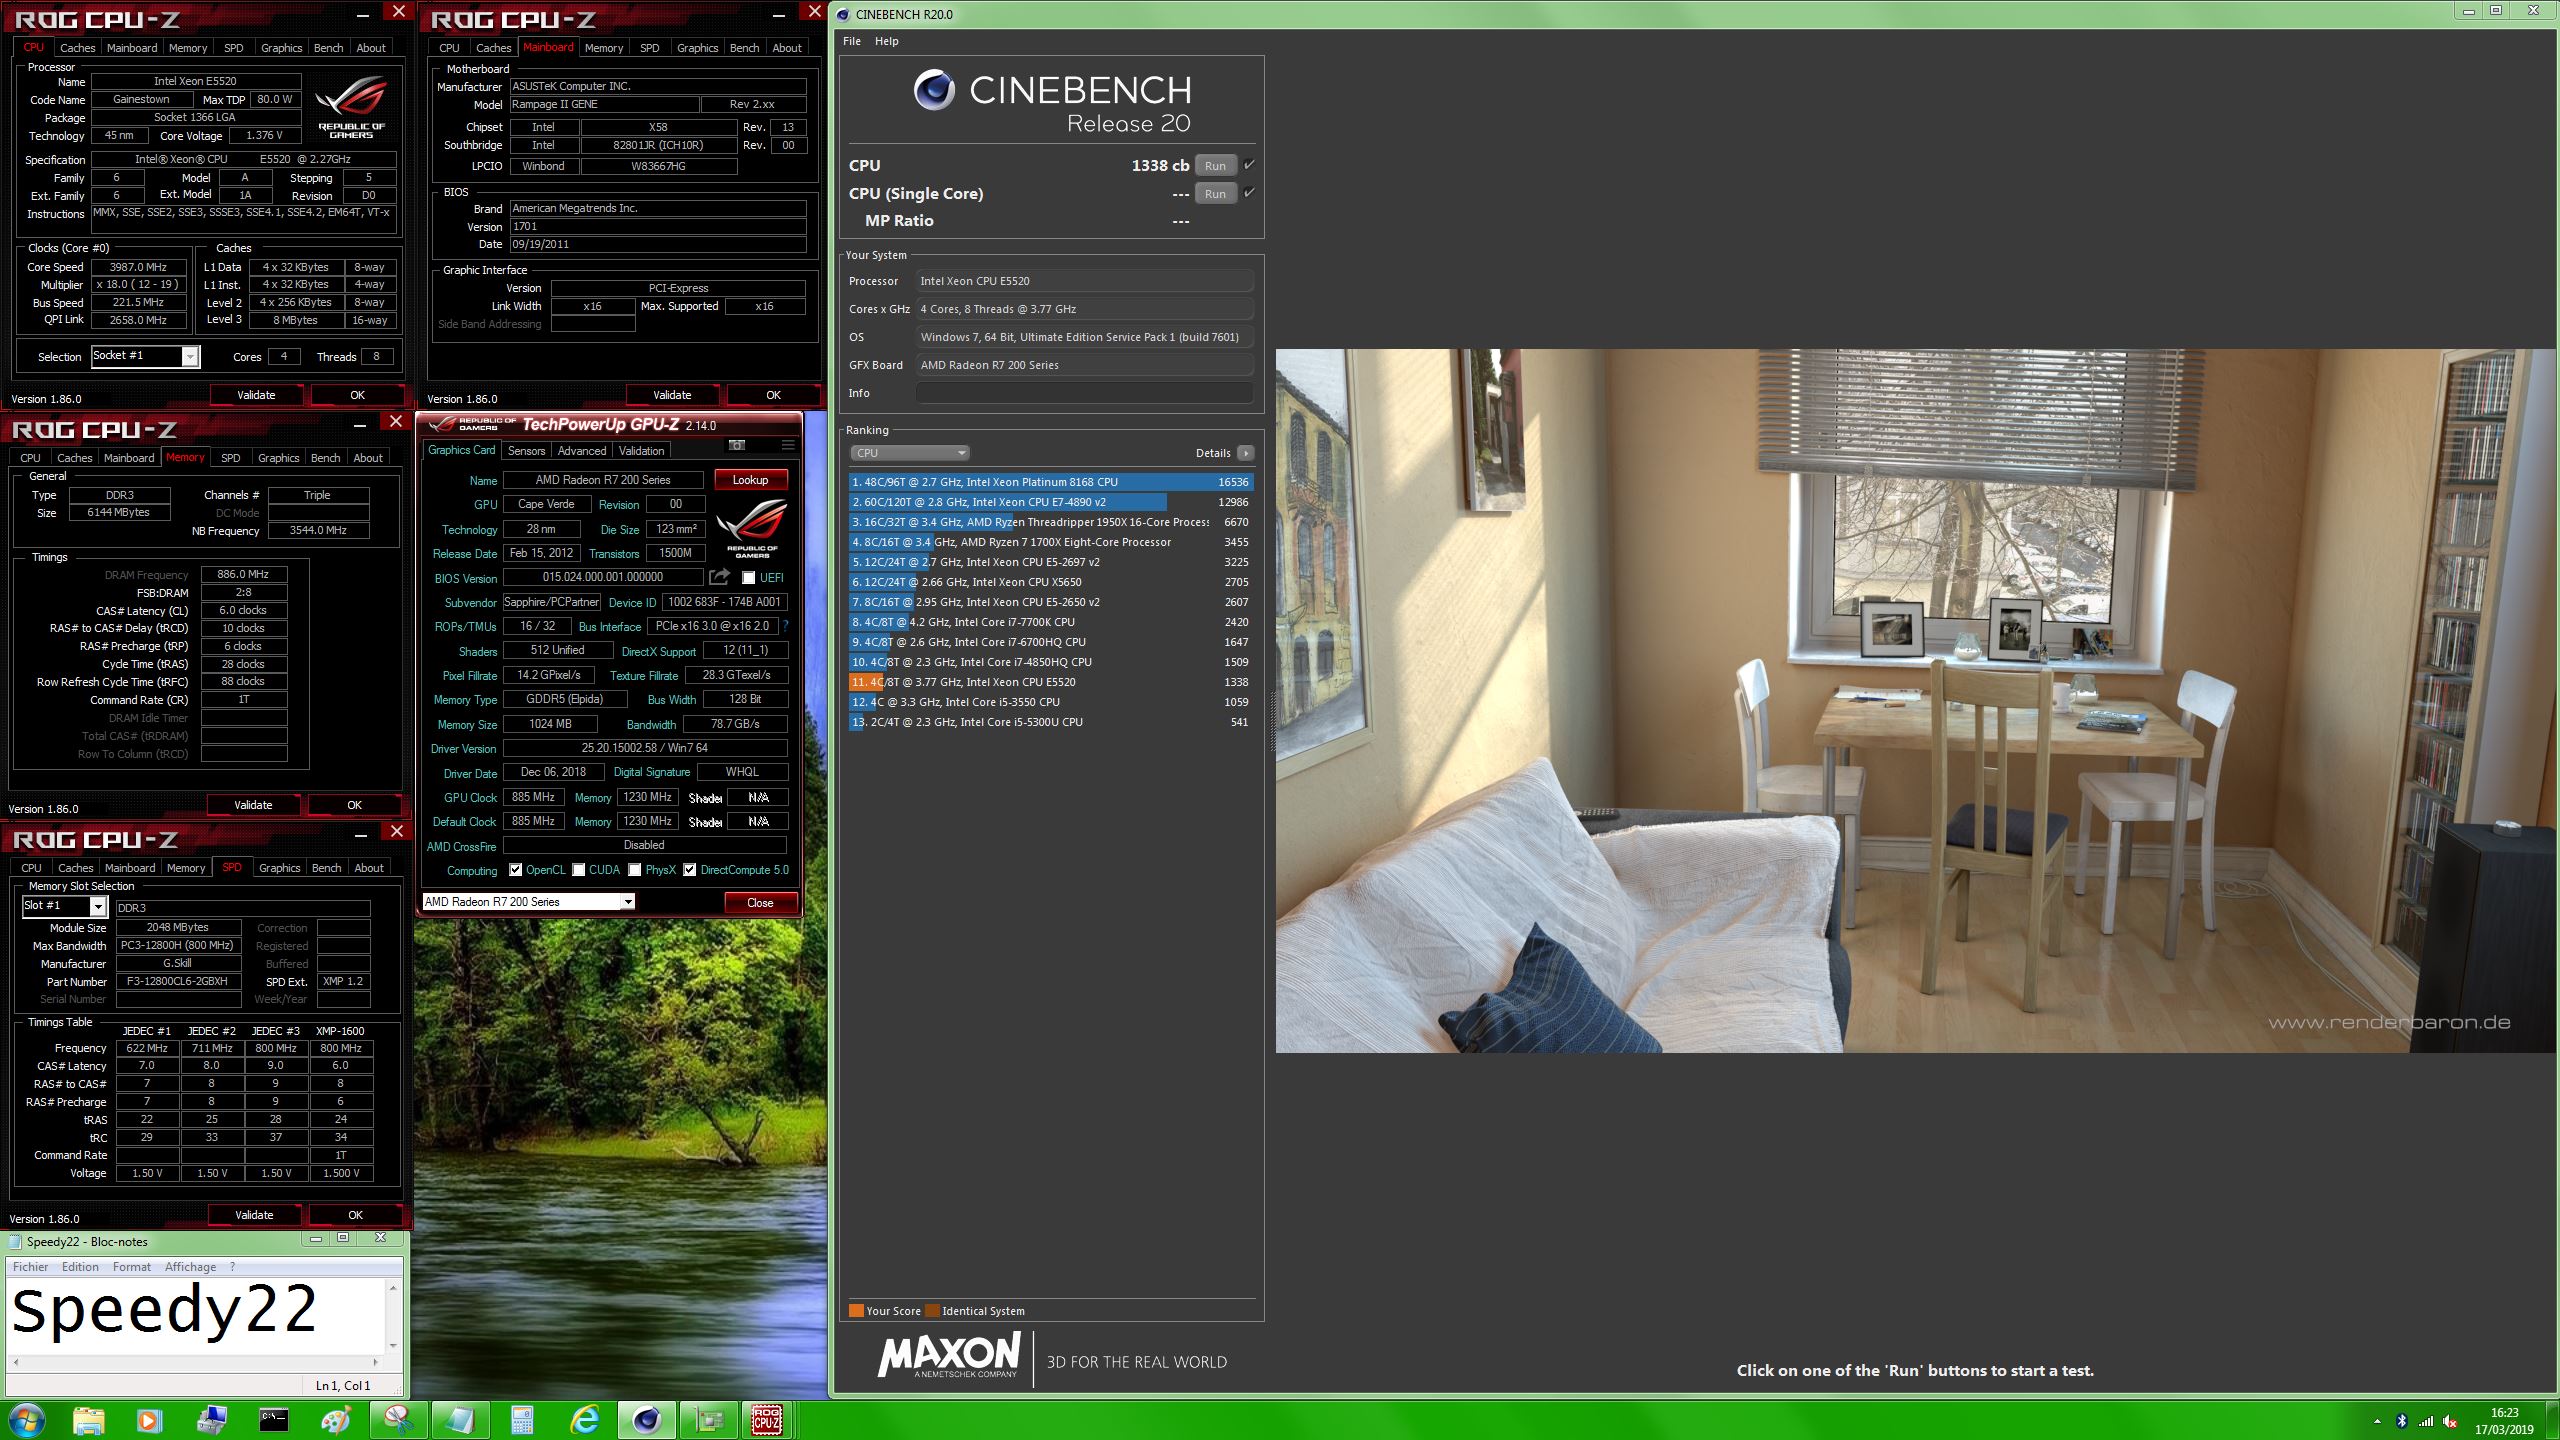Click OK in the Mainboard CPU-Z window

tap(773, 395)
